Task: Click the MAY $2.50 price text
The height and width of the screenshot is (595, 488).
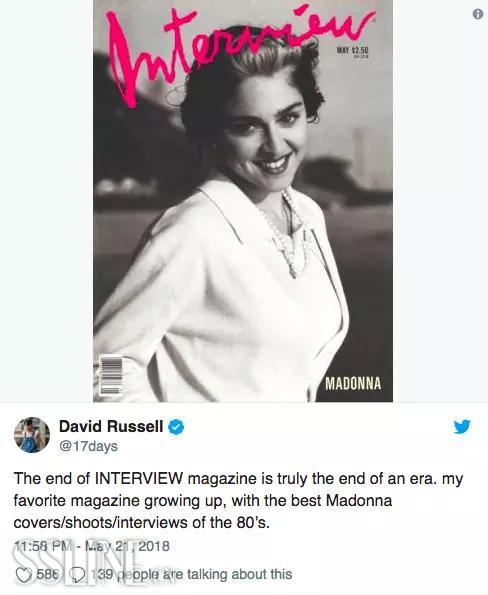Action: (353, 50)
